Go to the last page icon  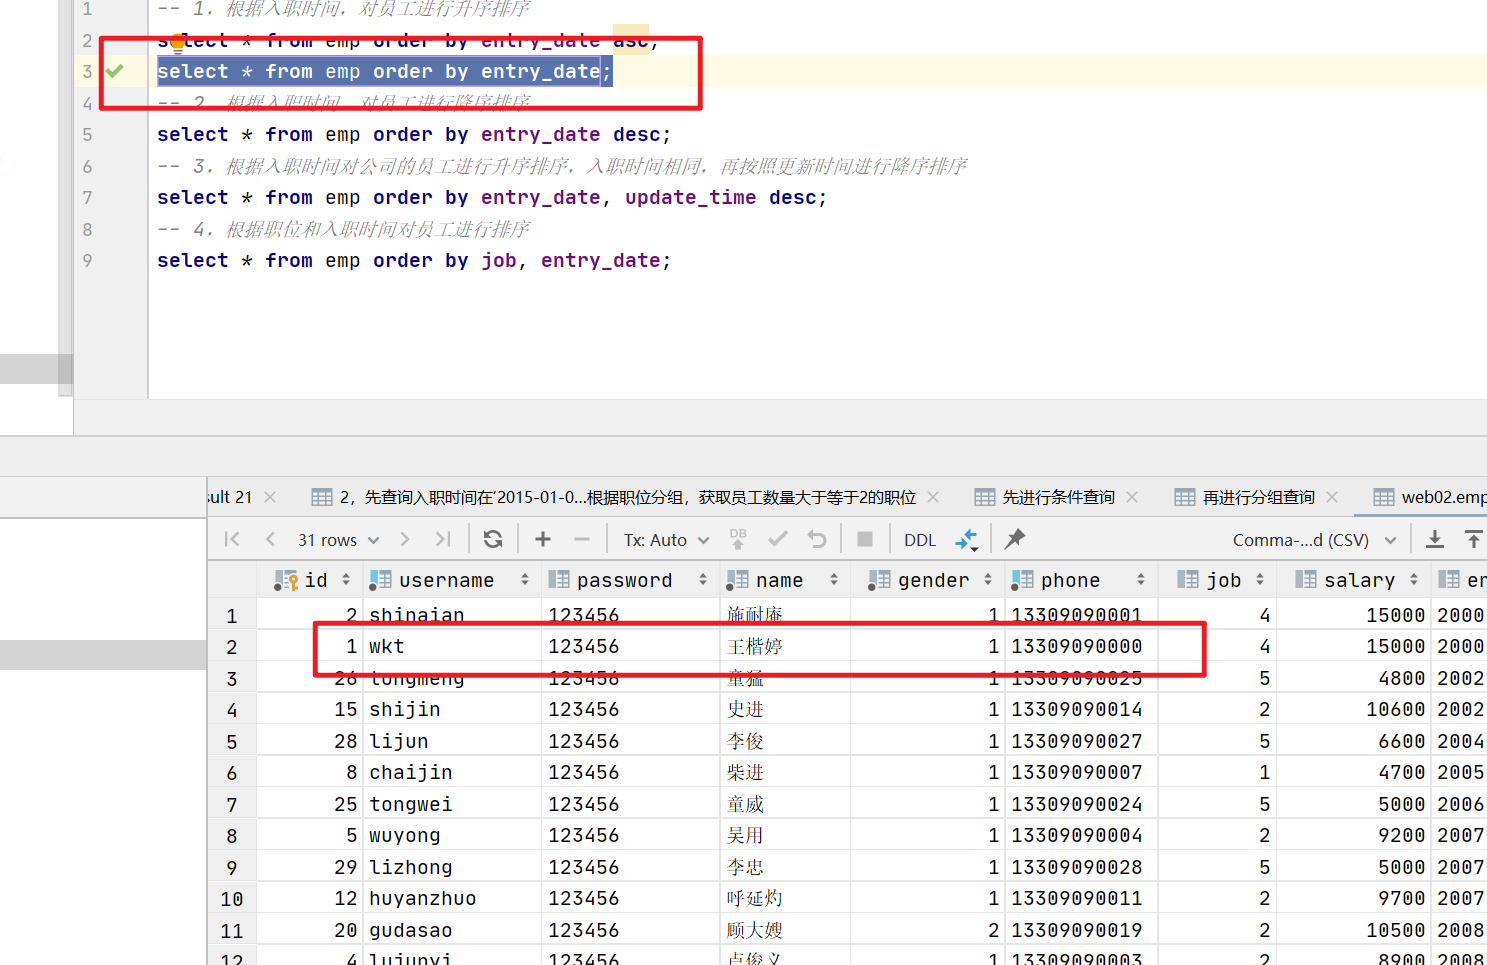click(x=442, y=540)
